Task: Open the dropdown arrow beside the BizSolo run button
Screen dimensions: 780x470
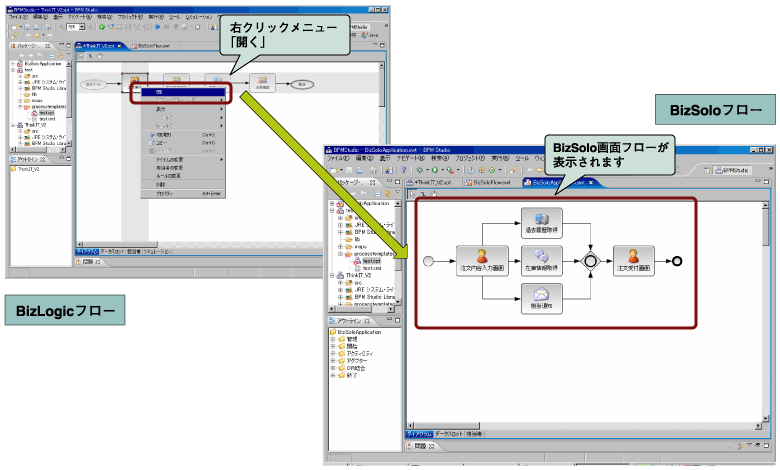Action: 442,170
